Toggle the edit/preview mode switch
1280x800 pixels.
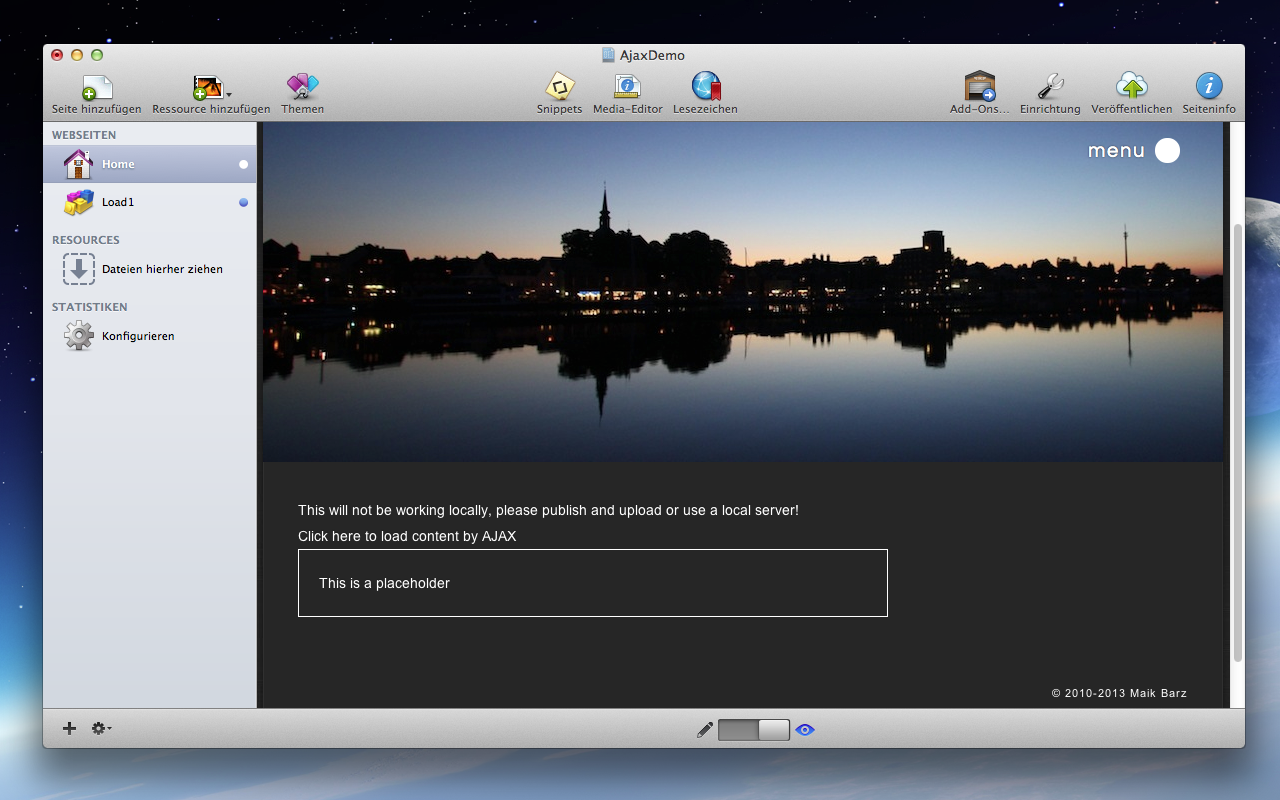pyautogui.click(x=754, y=730)
